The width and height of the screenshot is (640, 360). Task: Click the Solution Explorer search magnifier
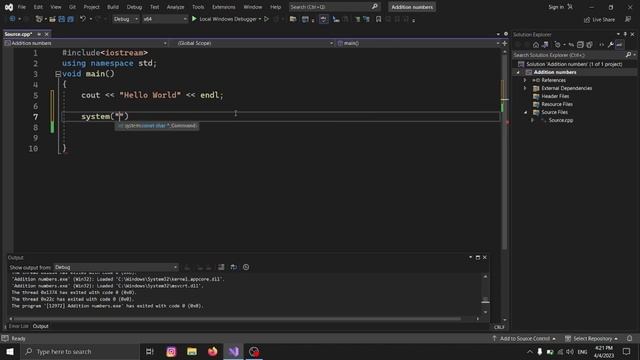[x=629, y=55]
